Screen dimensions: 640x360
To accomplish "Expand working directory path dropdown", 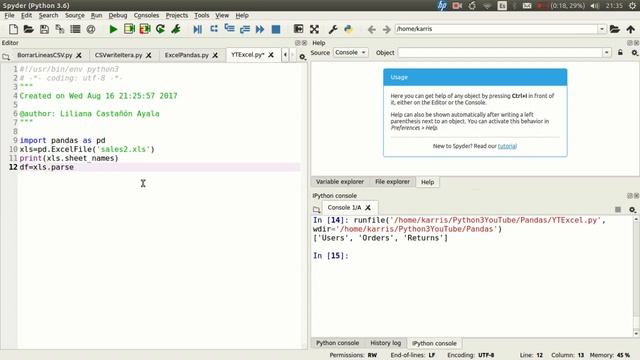I will coord(602,29).
